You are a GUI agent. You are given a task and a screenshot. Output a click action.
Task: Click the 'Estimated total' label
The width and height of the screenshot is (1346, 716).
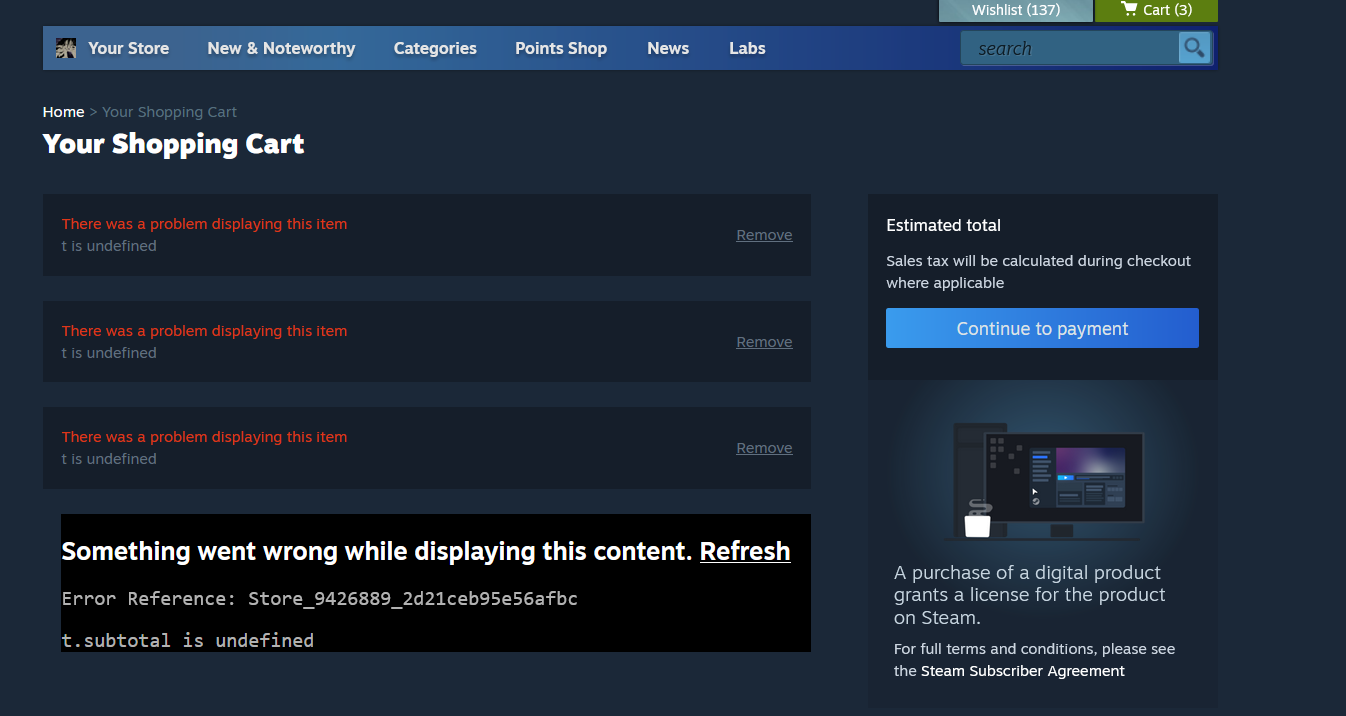(943, 226)
